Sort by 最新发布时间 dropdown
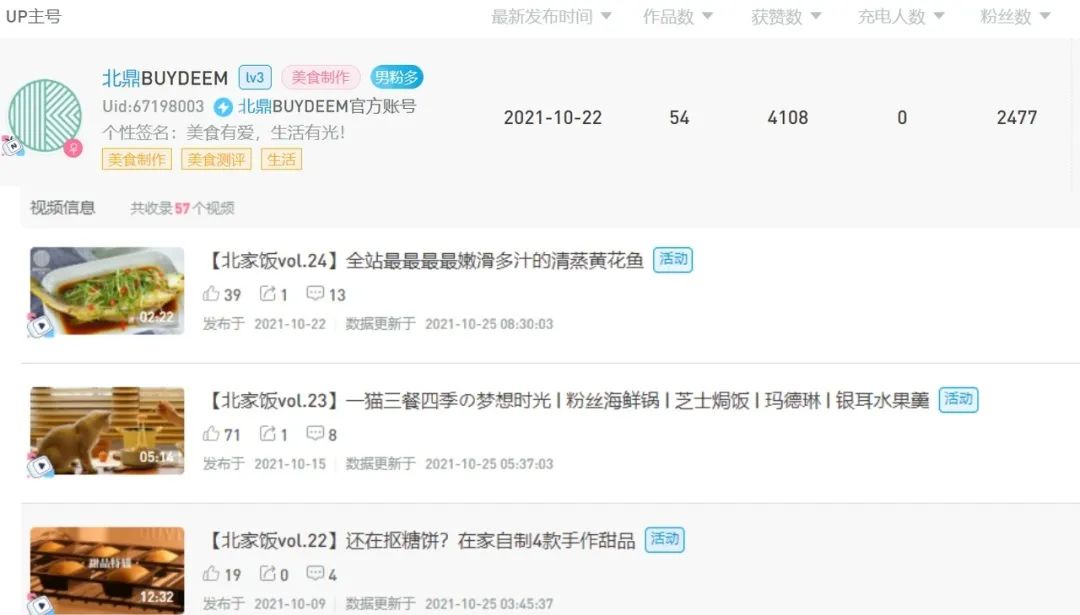The image size is (1080, 615). [551, 16]
